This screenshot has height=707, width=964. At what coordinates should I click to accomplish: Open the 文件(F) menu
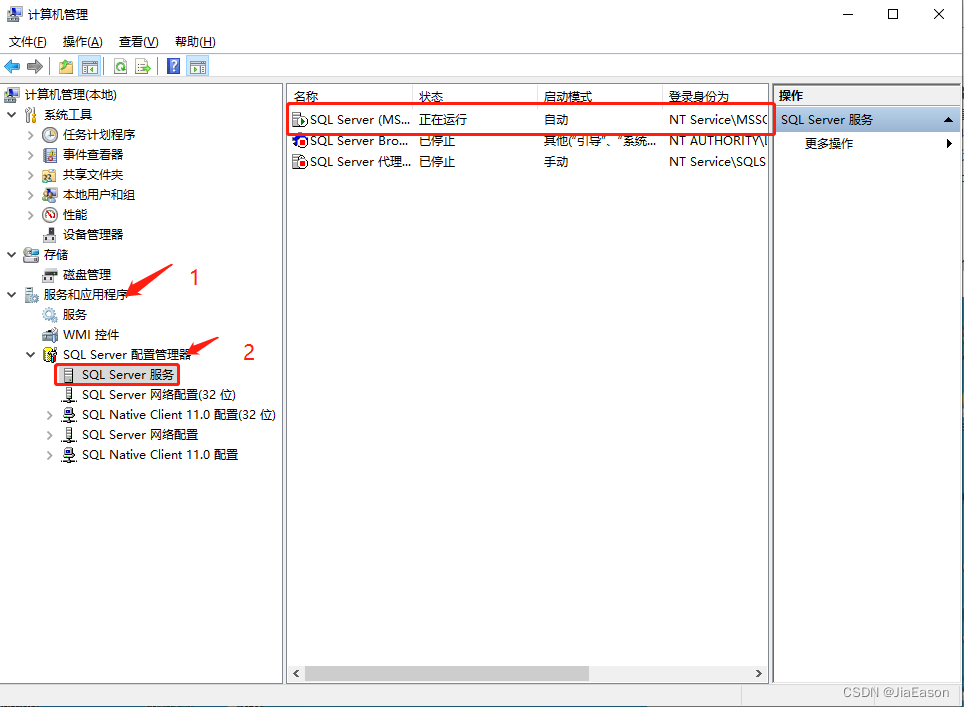(x=28, y=42)
